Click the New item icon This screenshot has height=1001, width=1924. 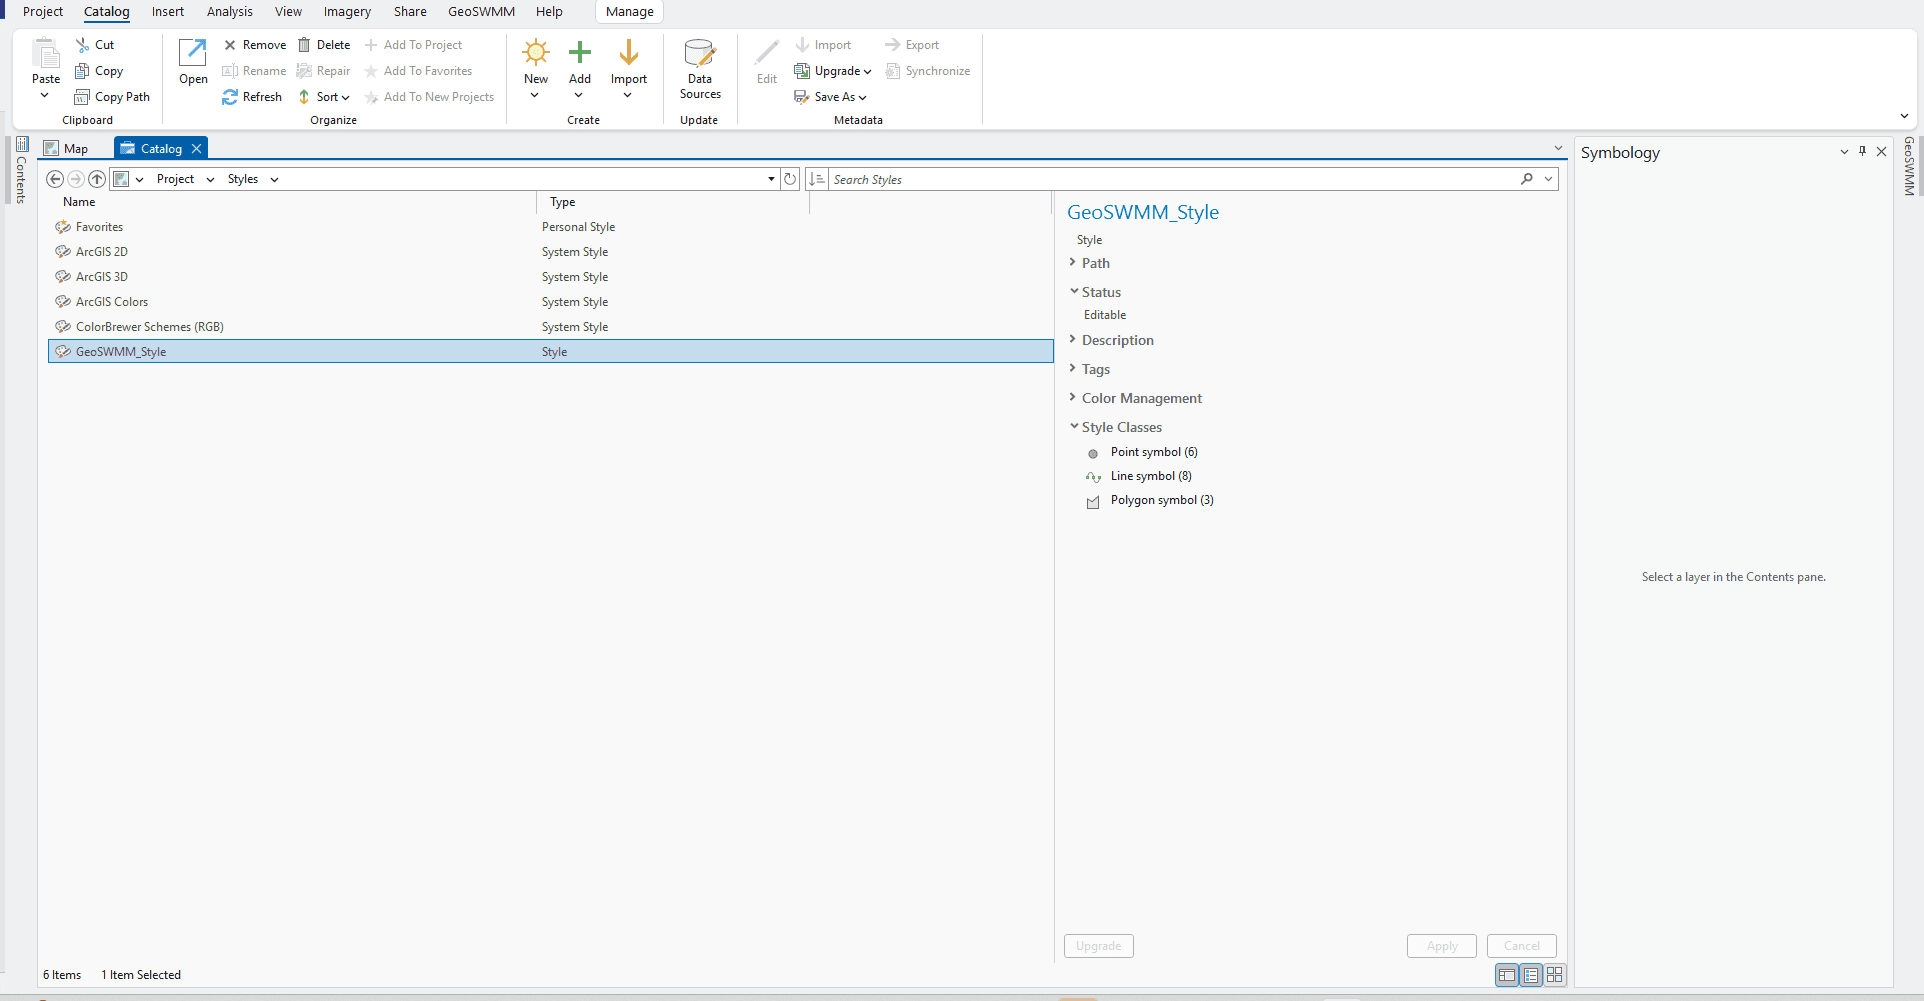(x=536, y=55)
